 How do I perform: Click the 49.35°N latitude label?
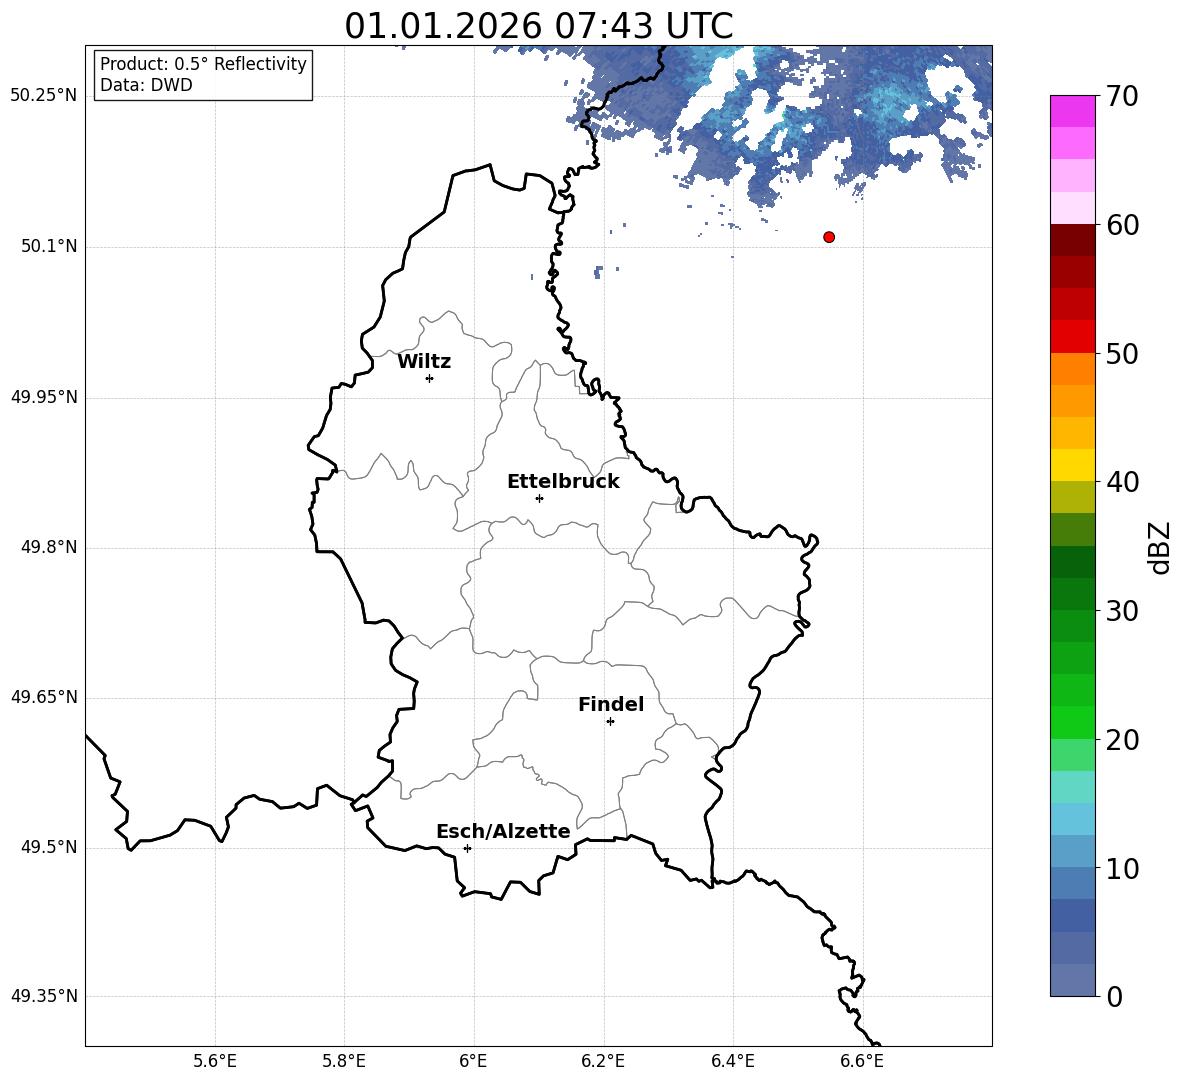pos(44,996)
